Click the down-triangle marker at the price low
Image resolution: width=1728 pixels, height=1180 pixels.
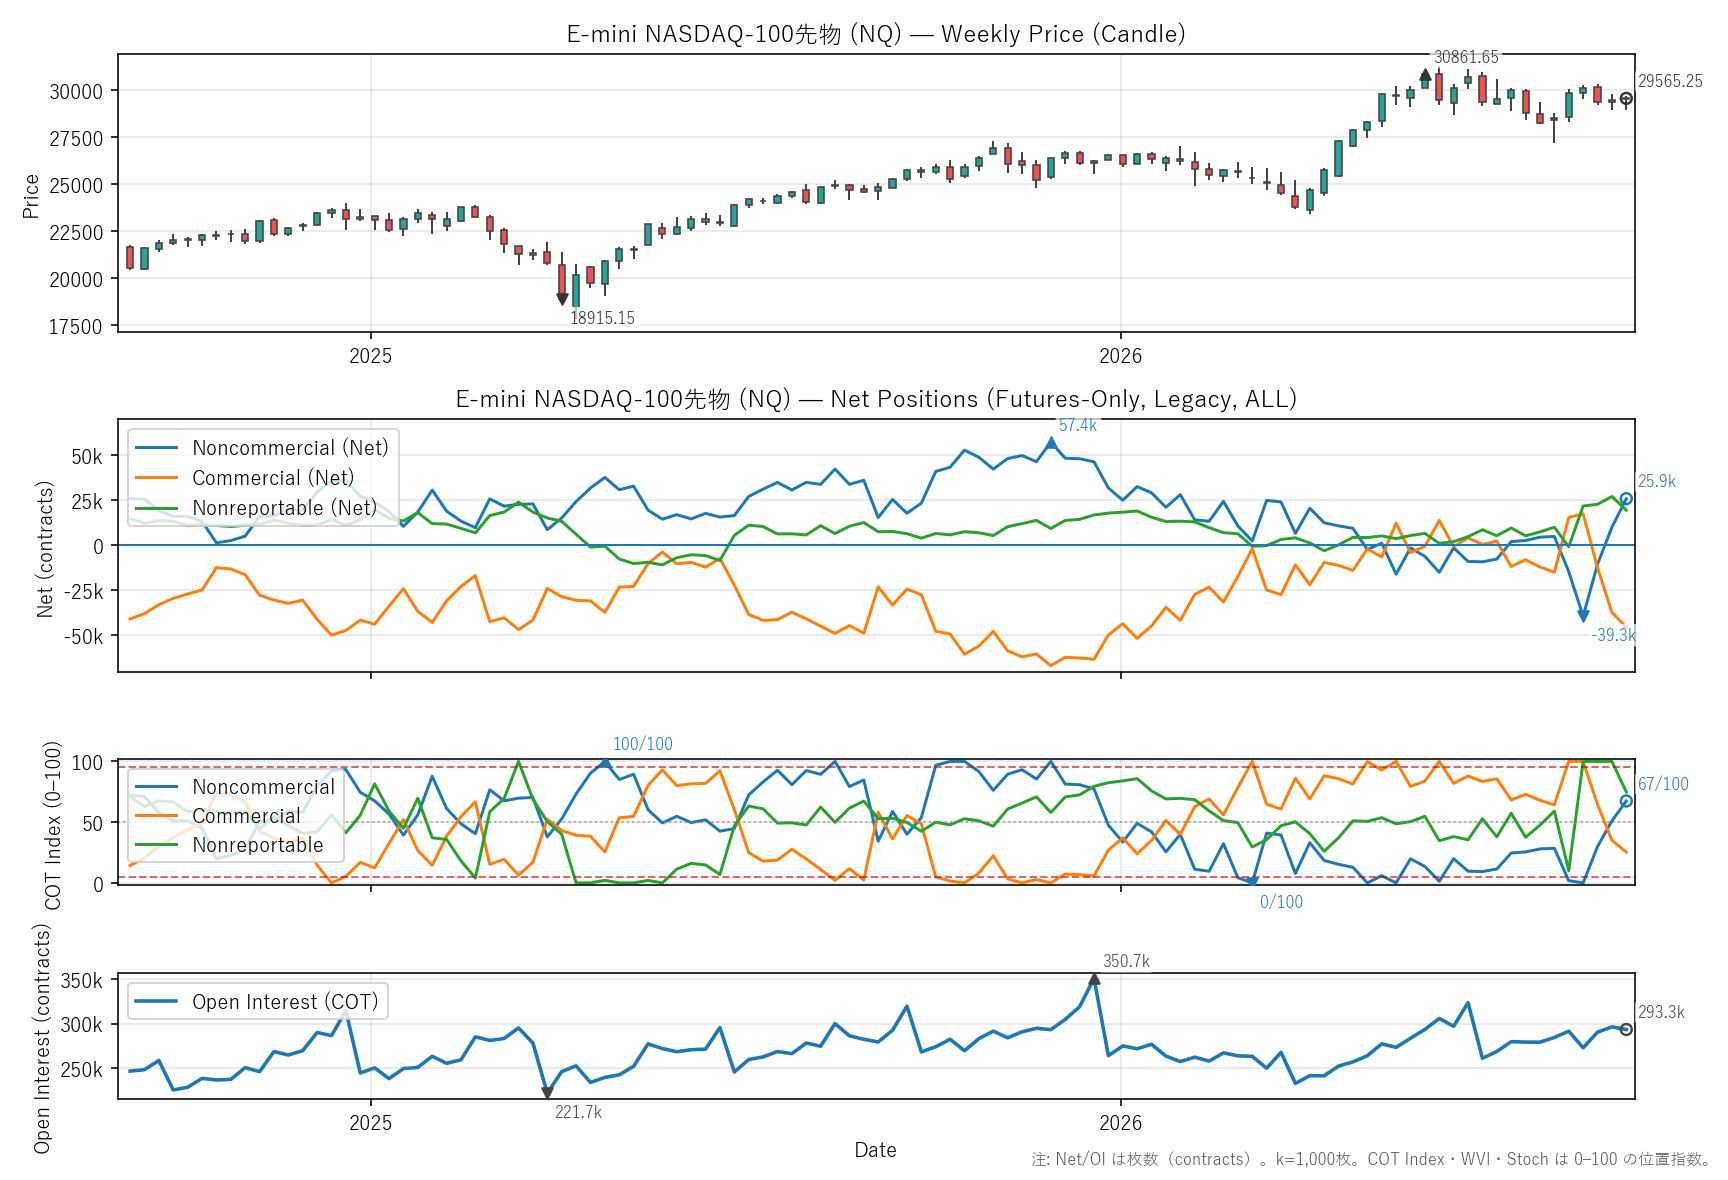pos(563,299)
